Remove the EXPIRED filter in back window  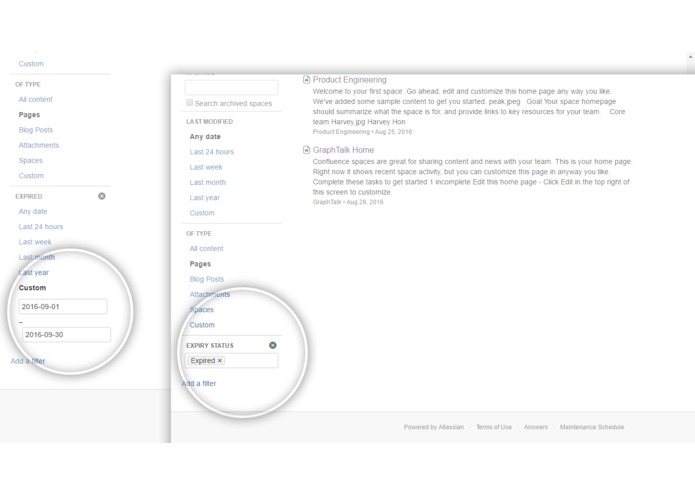[x=102, y=196]
